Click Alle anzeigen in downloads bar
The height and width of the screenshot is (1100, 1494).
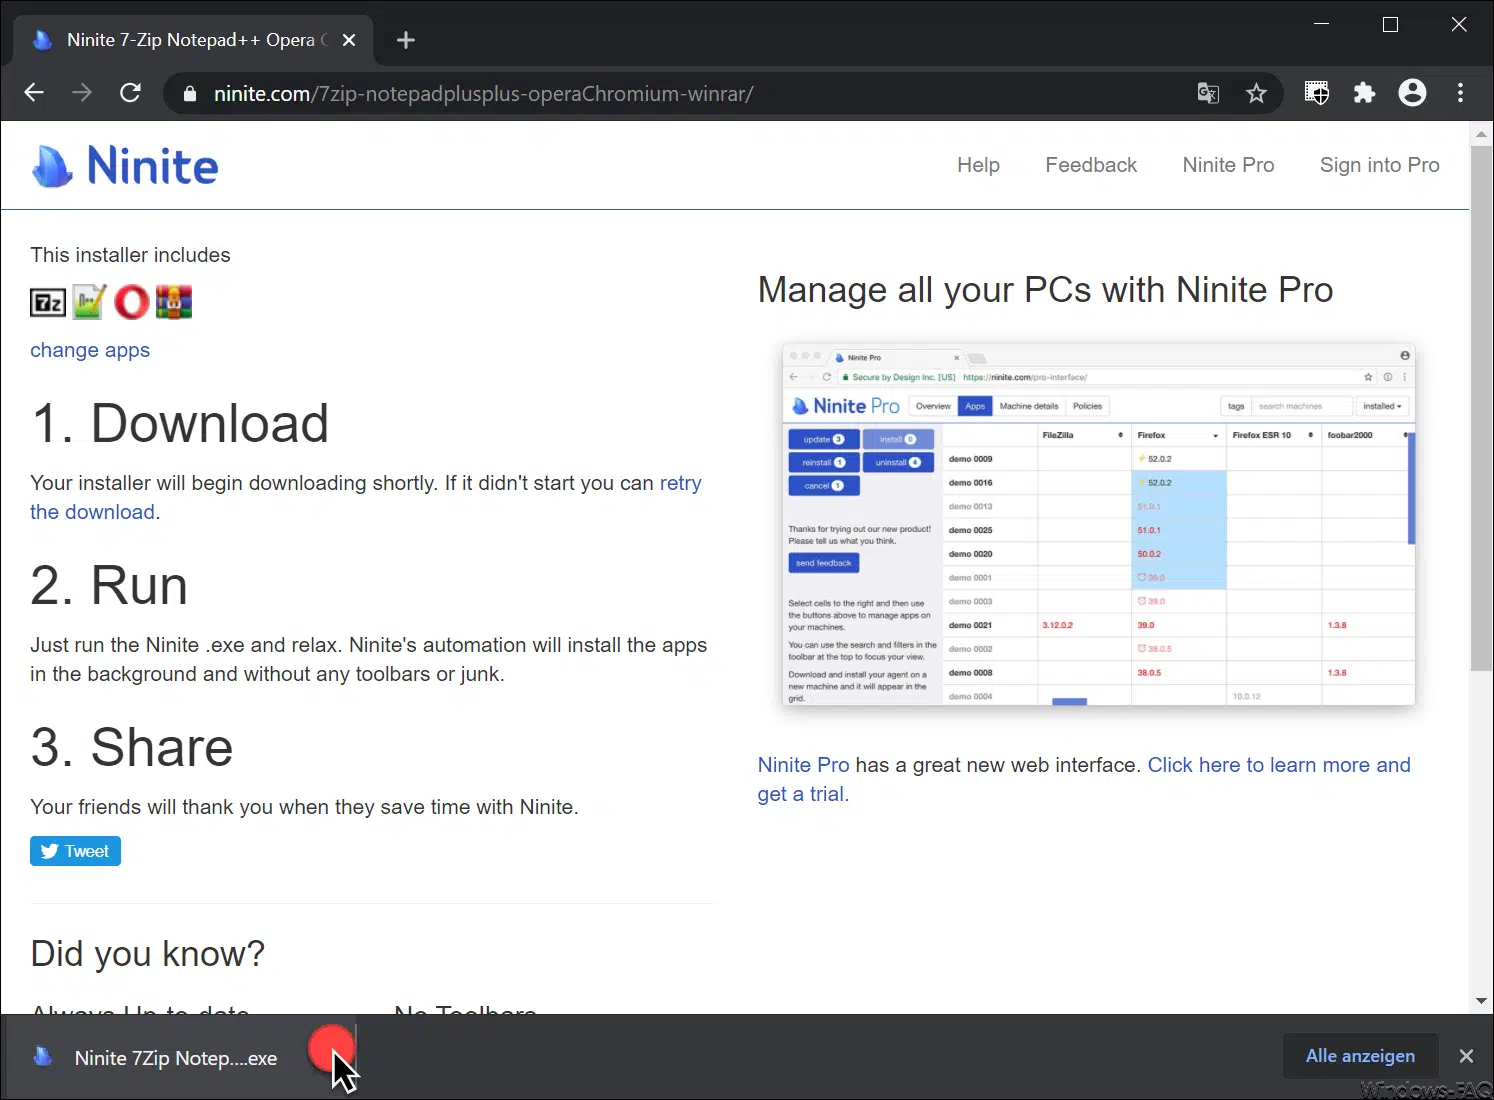tap(1359, 1056)
